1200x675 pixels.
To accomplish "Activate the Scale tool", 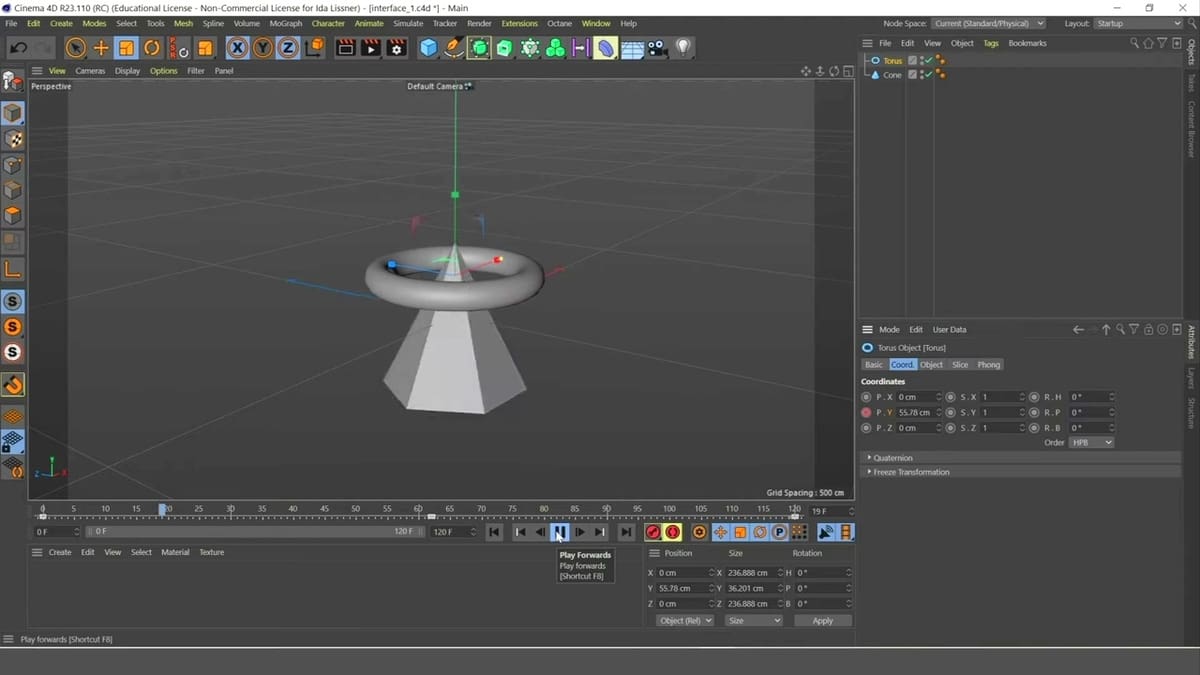I will pyautogui.click(x=126, y=47).
